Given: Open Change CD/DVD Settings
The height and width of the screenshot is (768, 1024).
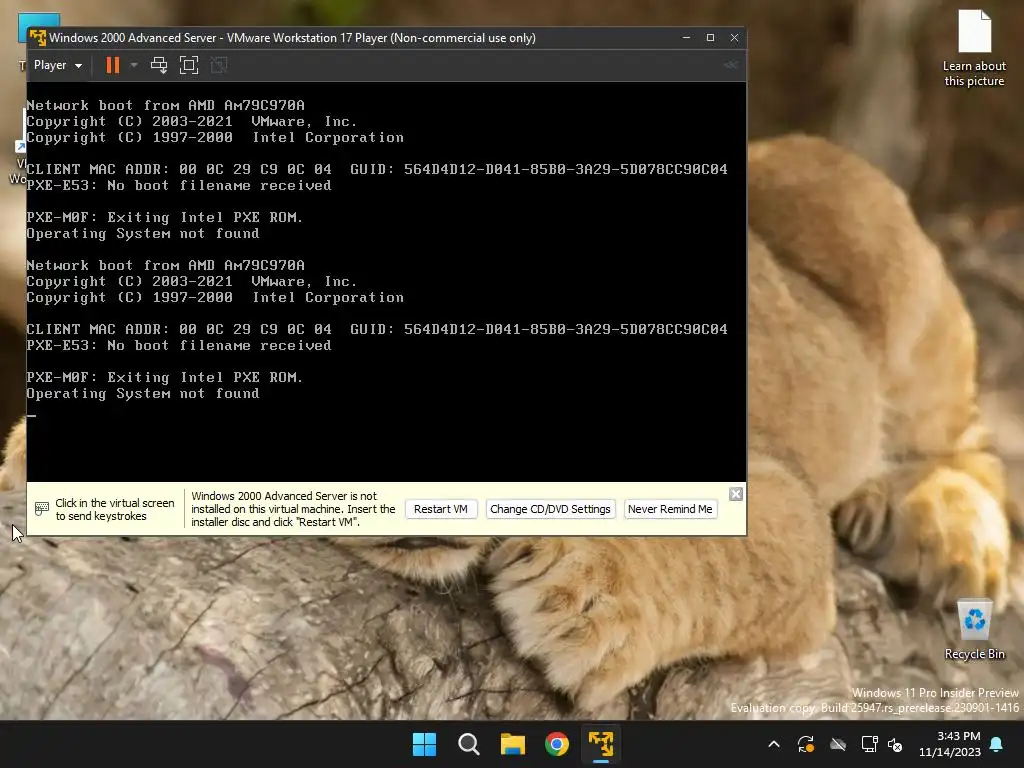Looking at the screenshot, I should pos(550,509).
